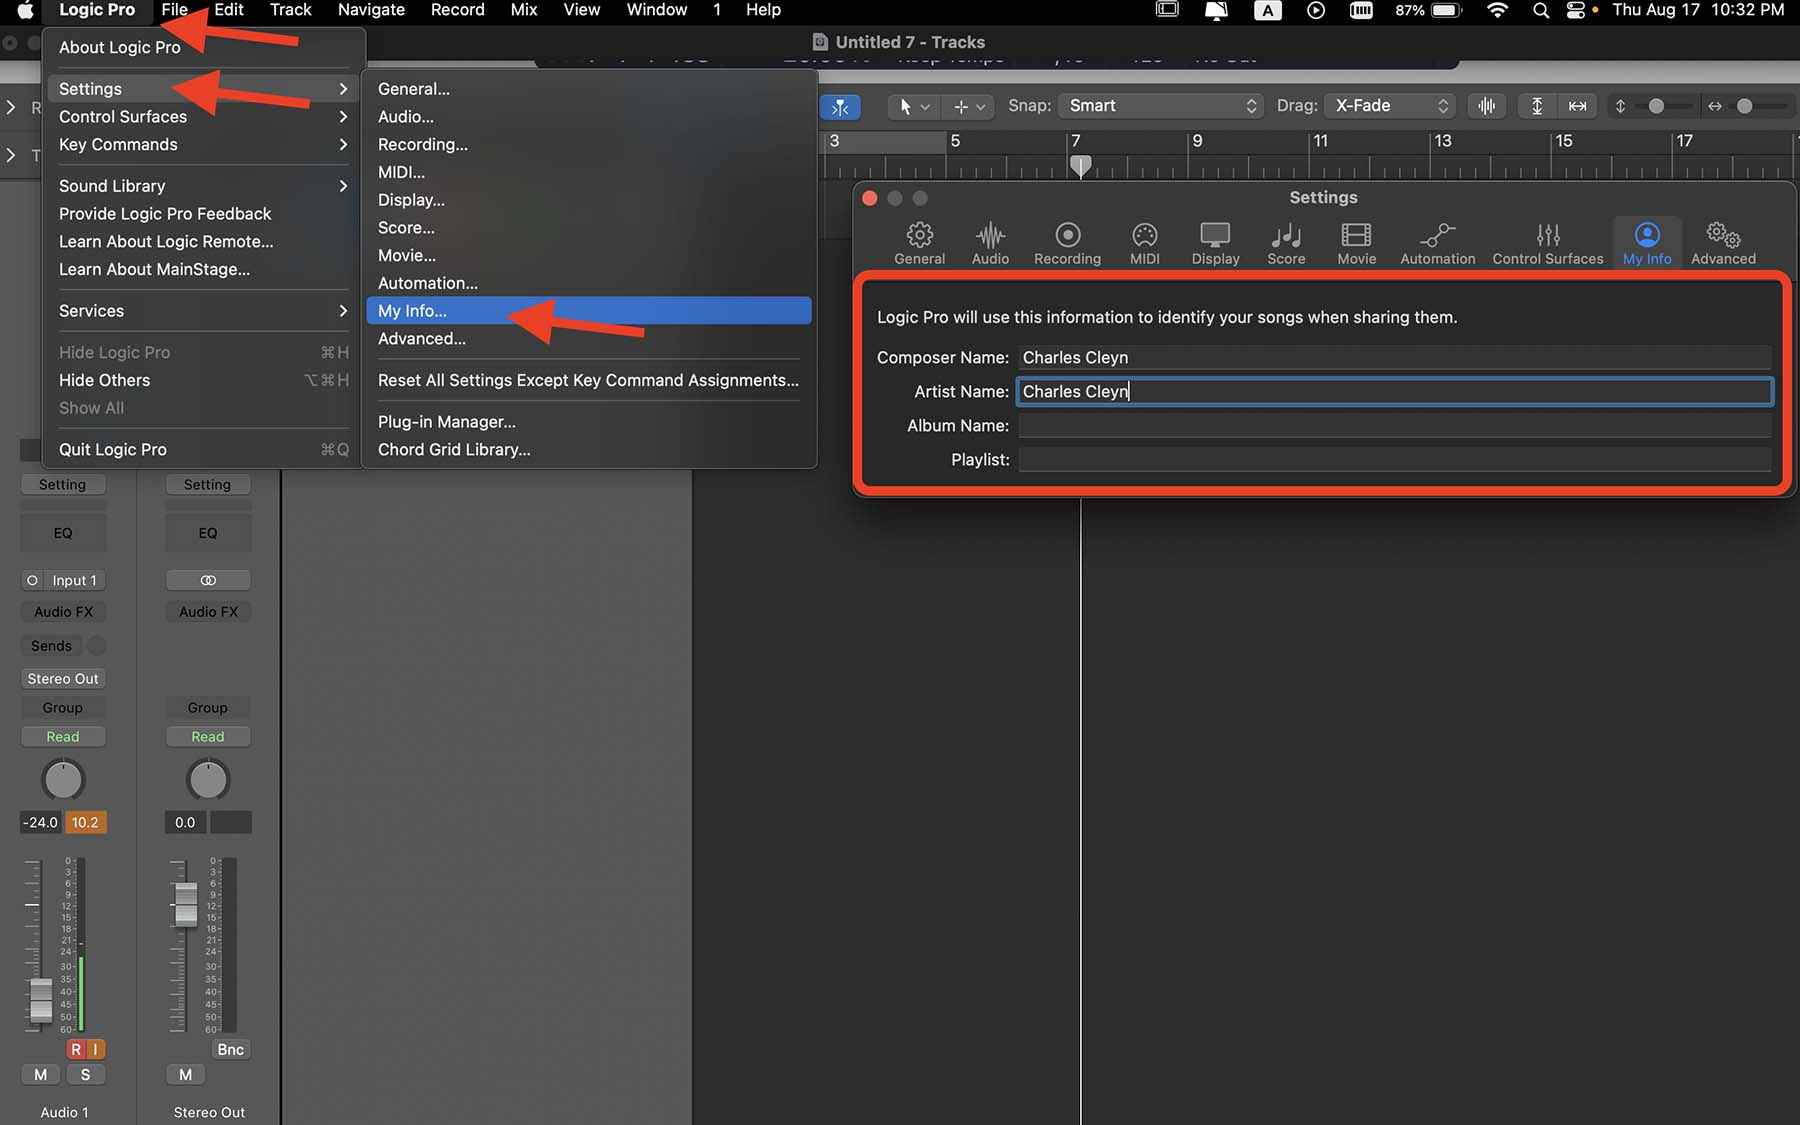Click the vertical auto zoom icon

coord(1537,106)
